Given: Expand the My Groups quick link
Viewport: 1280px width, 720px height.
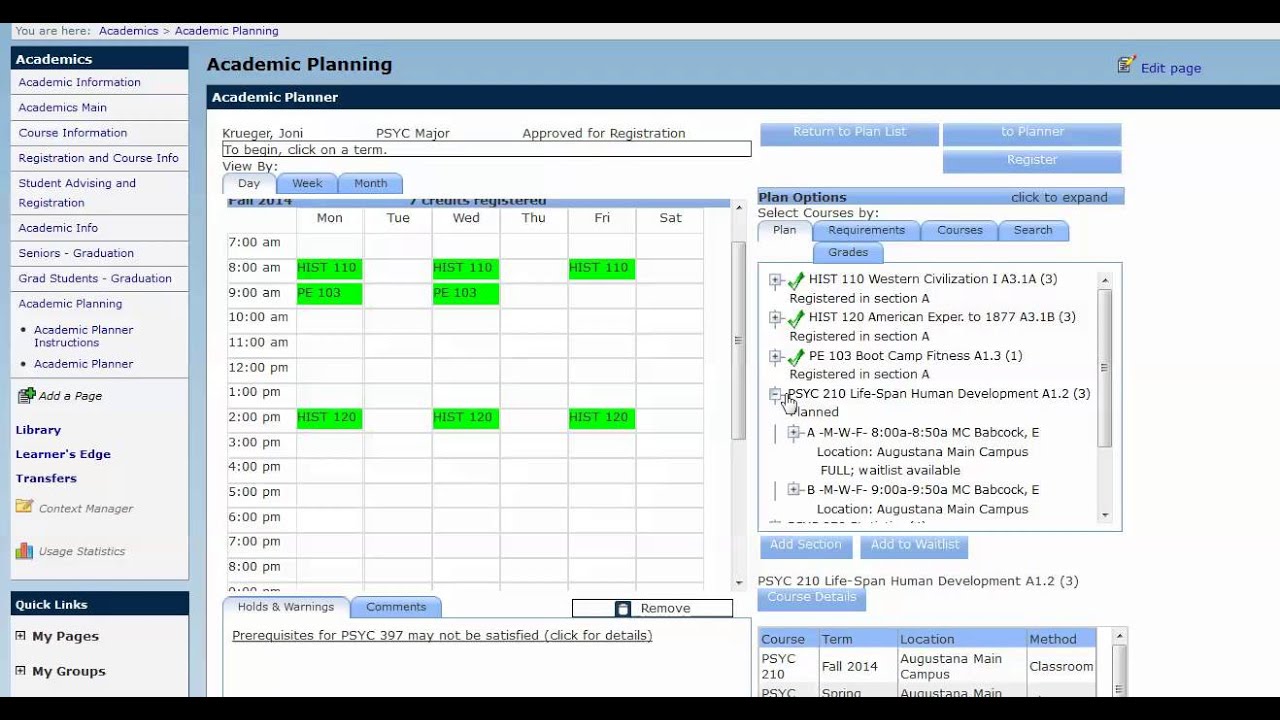Looking at the screenshot, I should (21, 671).
